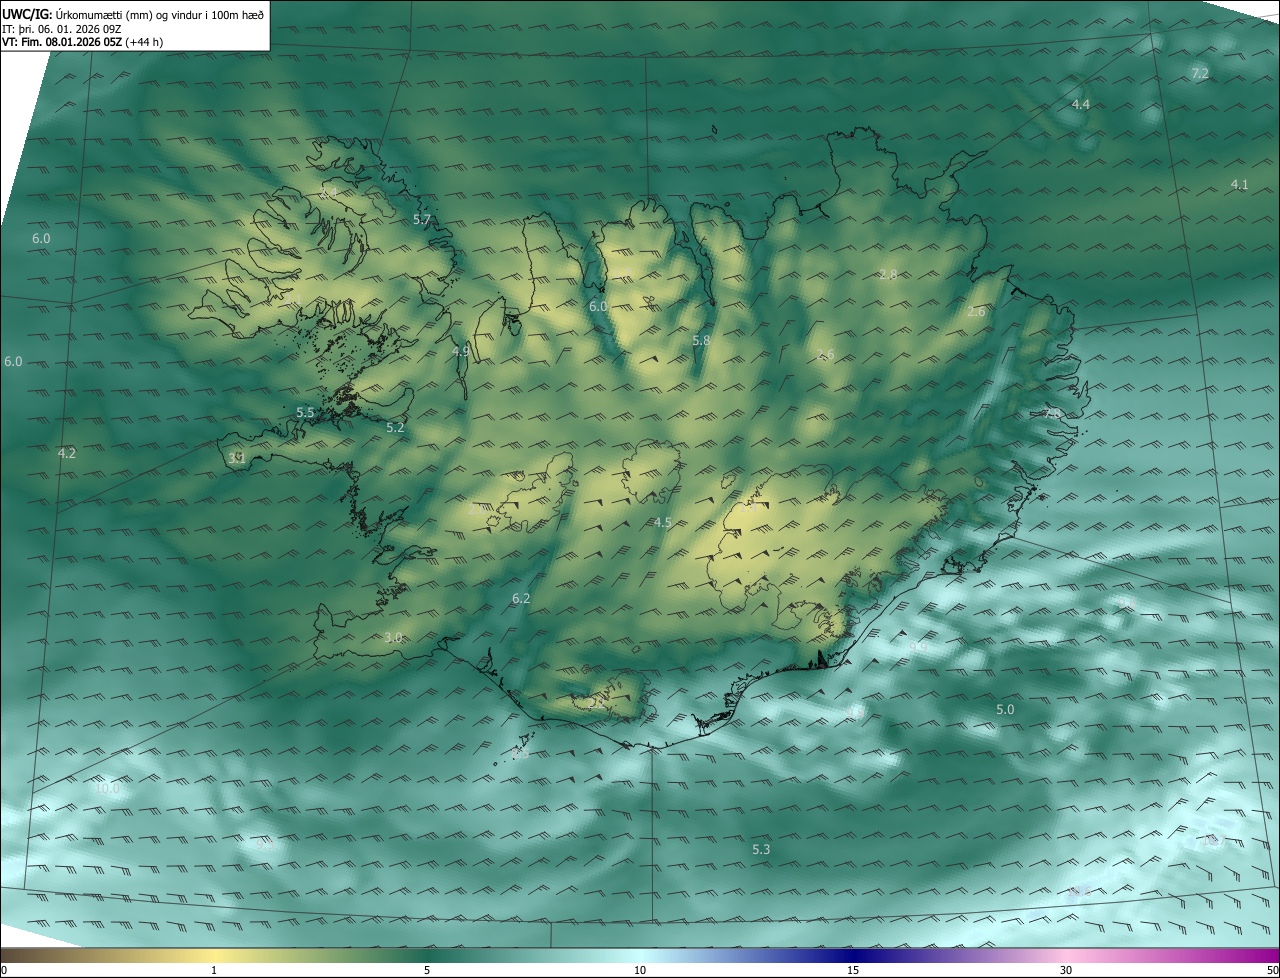Screen dimensions: 1280x978
Task: Select the 4.2 label off west coast
Action: coord(66,453)
